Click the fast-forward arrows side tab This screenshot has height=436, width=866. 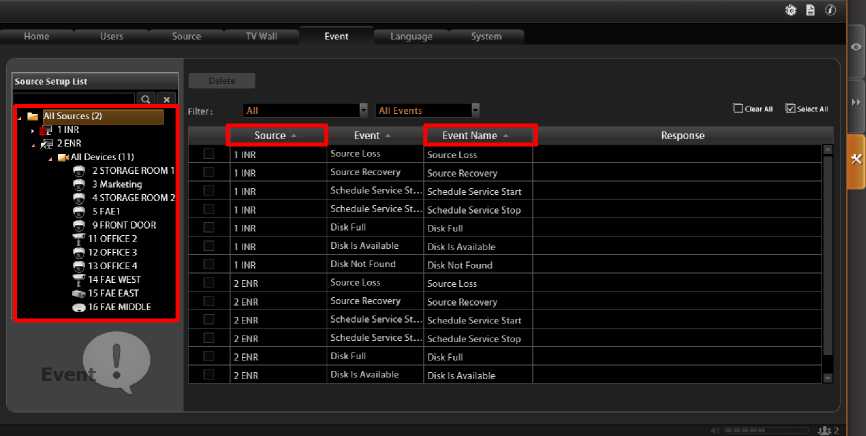point(856,102)
